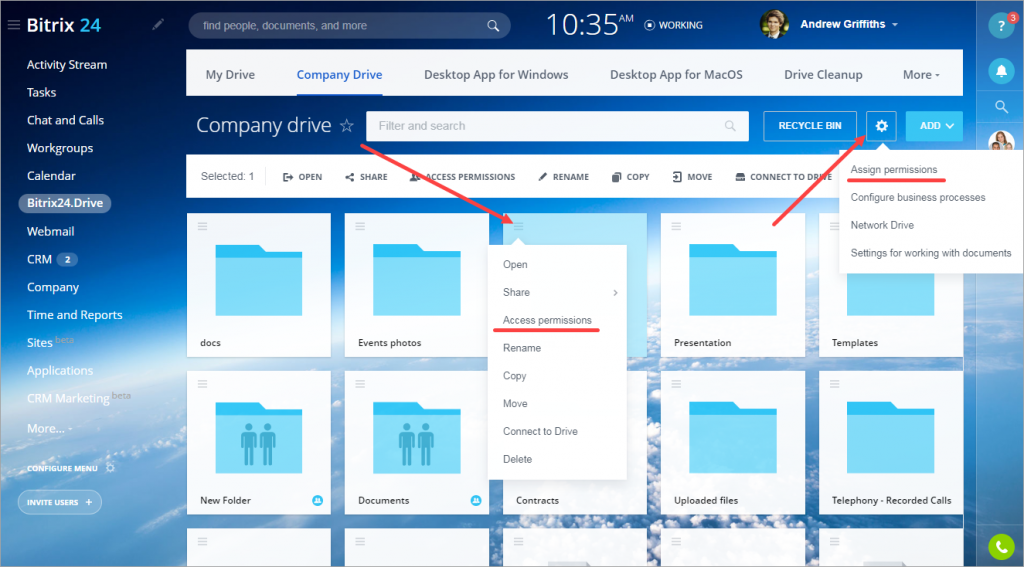Click MOVE in the selection toolbar
Viewport: 1024px width, 567px height.
coord(692,177)
